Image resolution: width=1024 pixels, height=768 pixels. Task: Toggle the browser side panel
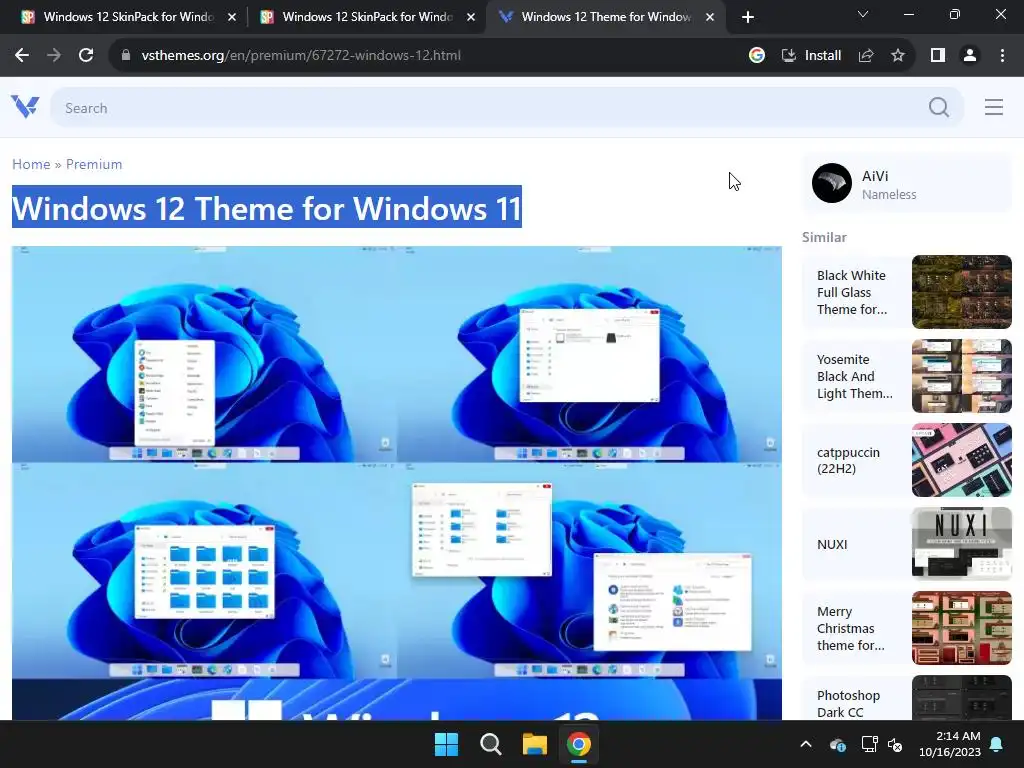coord(938,56)
